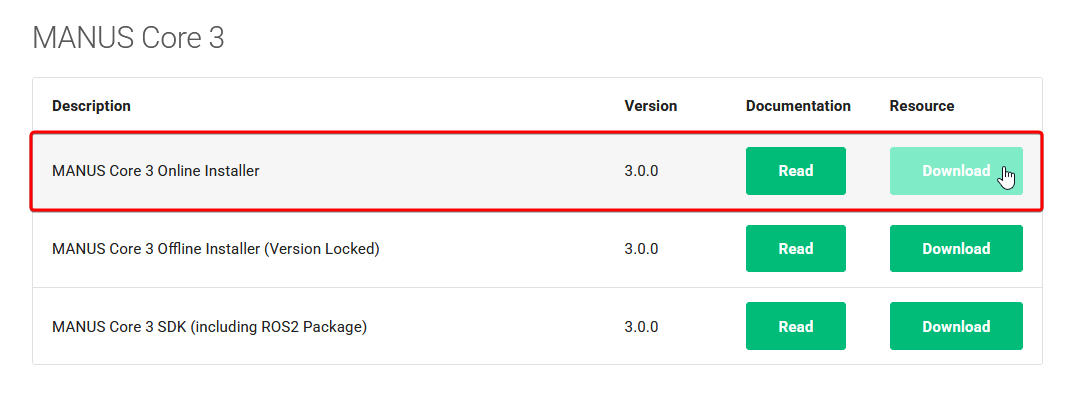Click the '(Version Locked)' text
1077x395 pixels.
[322, 249]
